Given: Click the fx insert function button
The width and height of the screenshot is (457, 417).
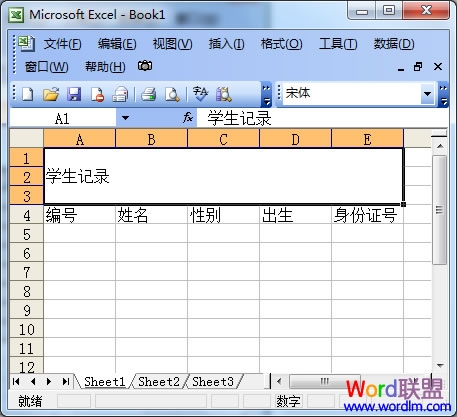Looking at the screenshot, I should pyautogui.click(x=188, y=118).
